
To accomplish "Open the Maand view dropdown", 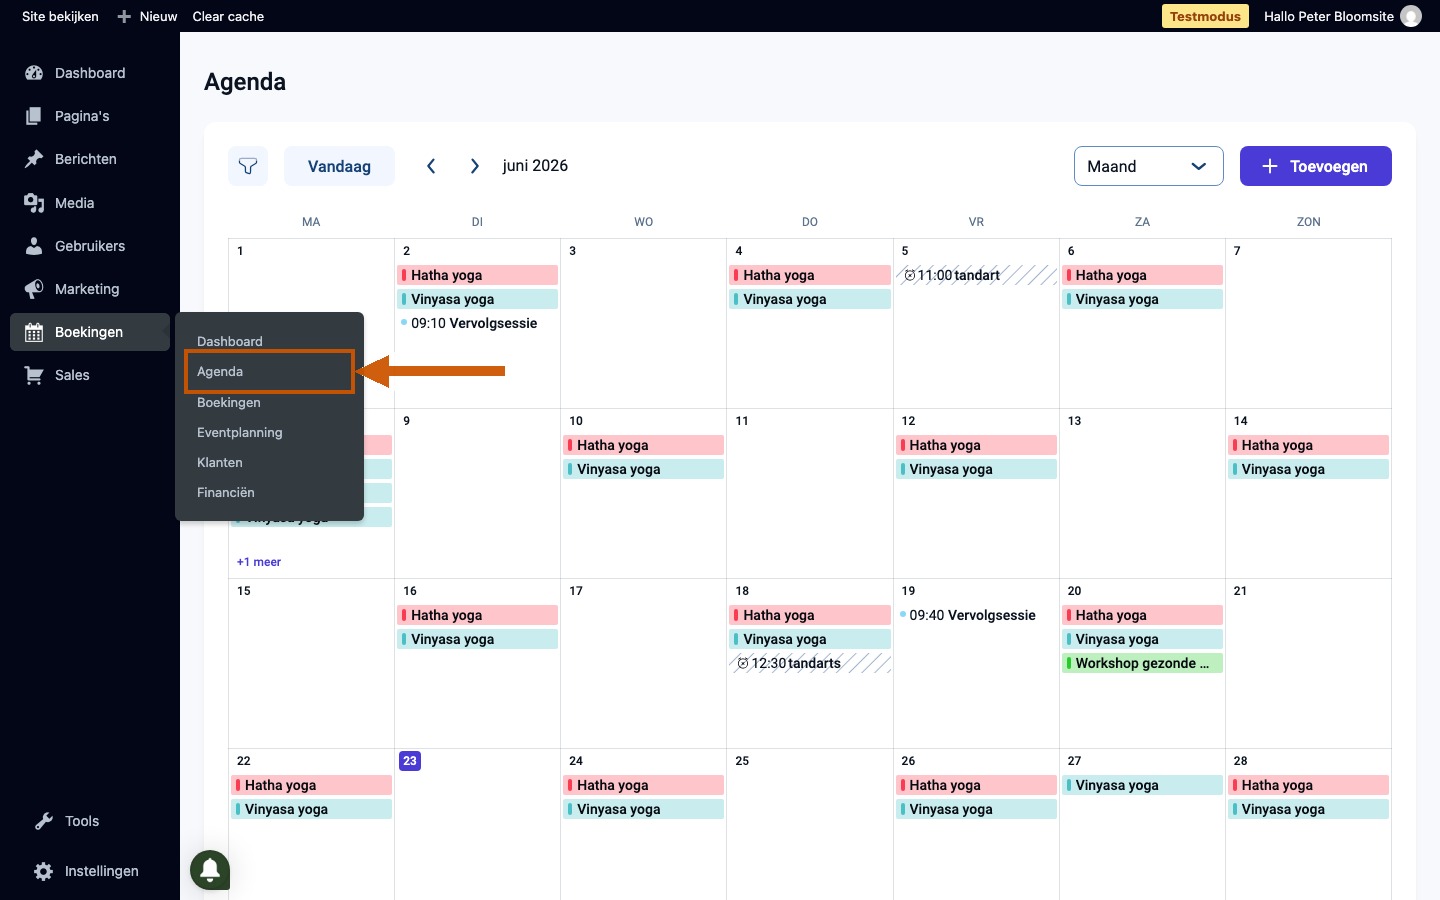I will [x=1149, y=166].
